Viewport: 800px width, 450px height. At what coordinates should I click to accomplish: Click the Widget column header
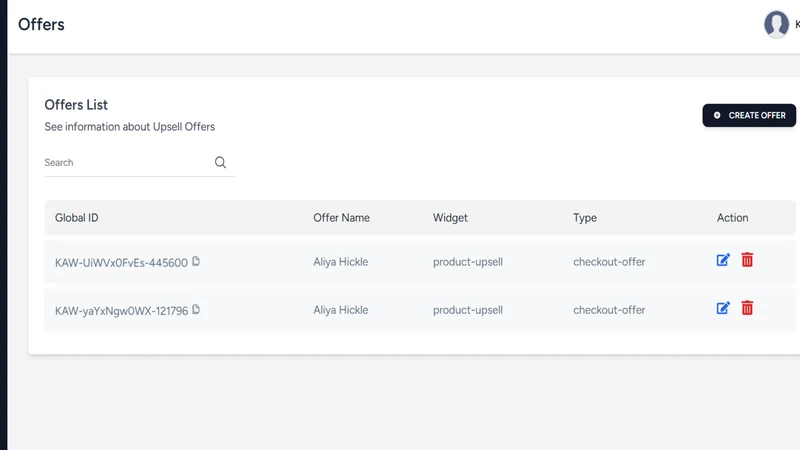point(450,218)
